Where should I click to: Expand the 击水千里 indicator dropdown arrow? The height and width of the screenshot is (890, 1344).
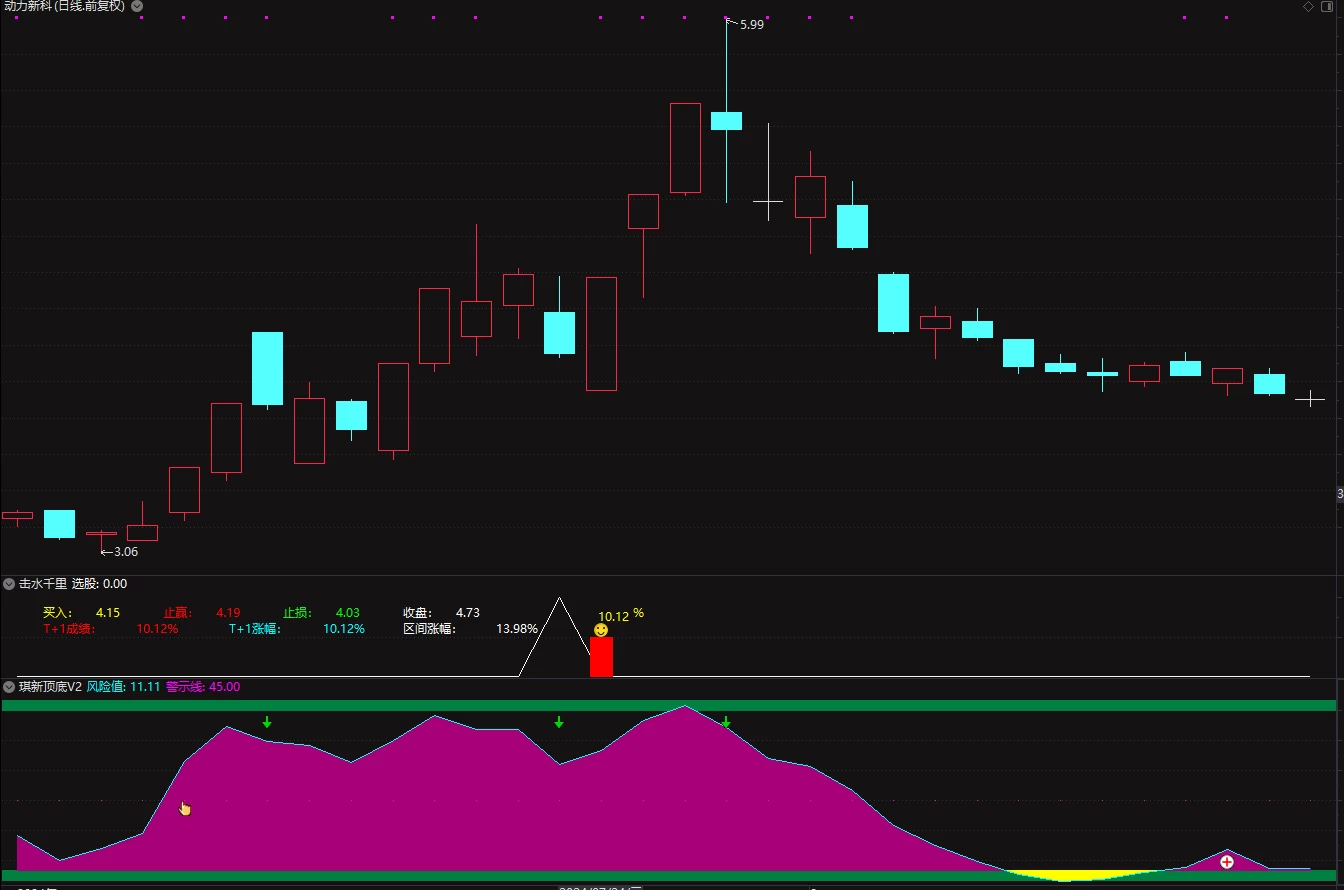pos(9,583)
